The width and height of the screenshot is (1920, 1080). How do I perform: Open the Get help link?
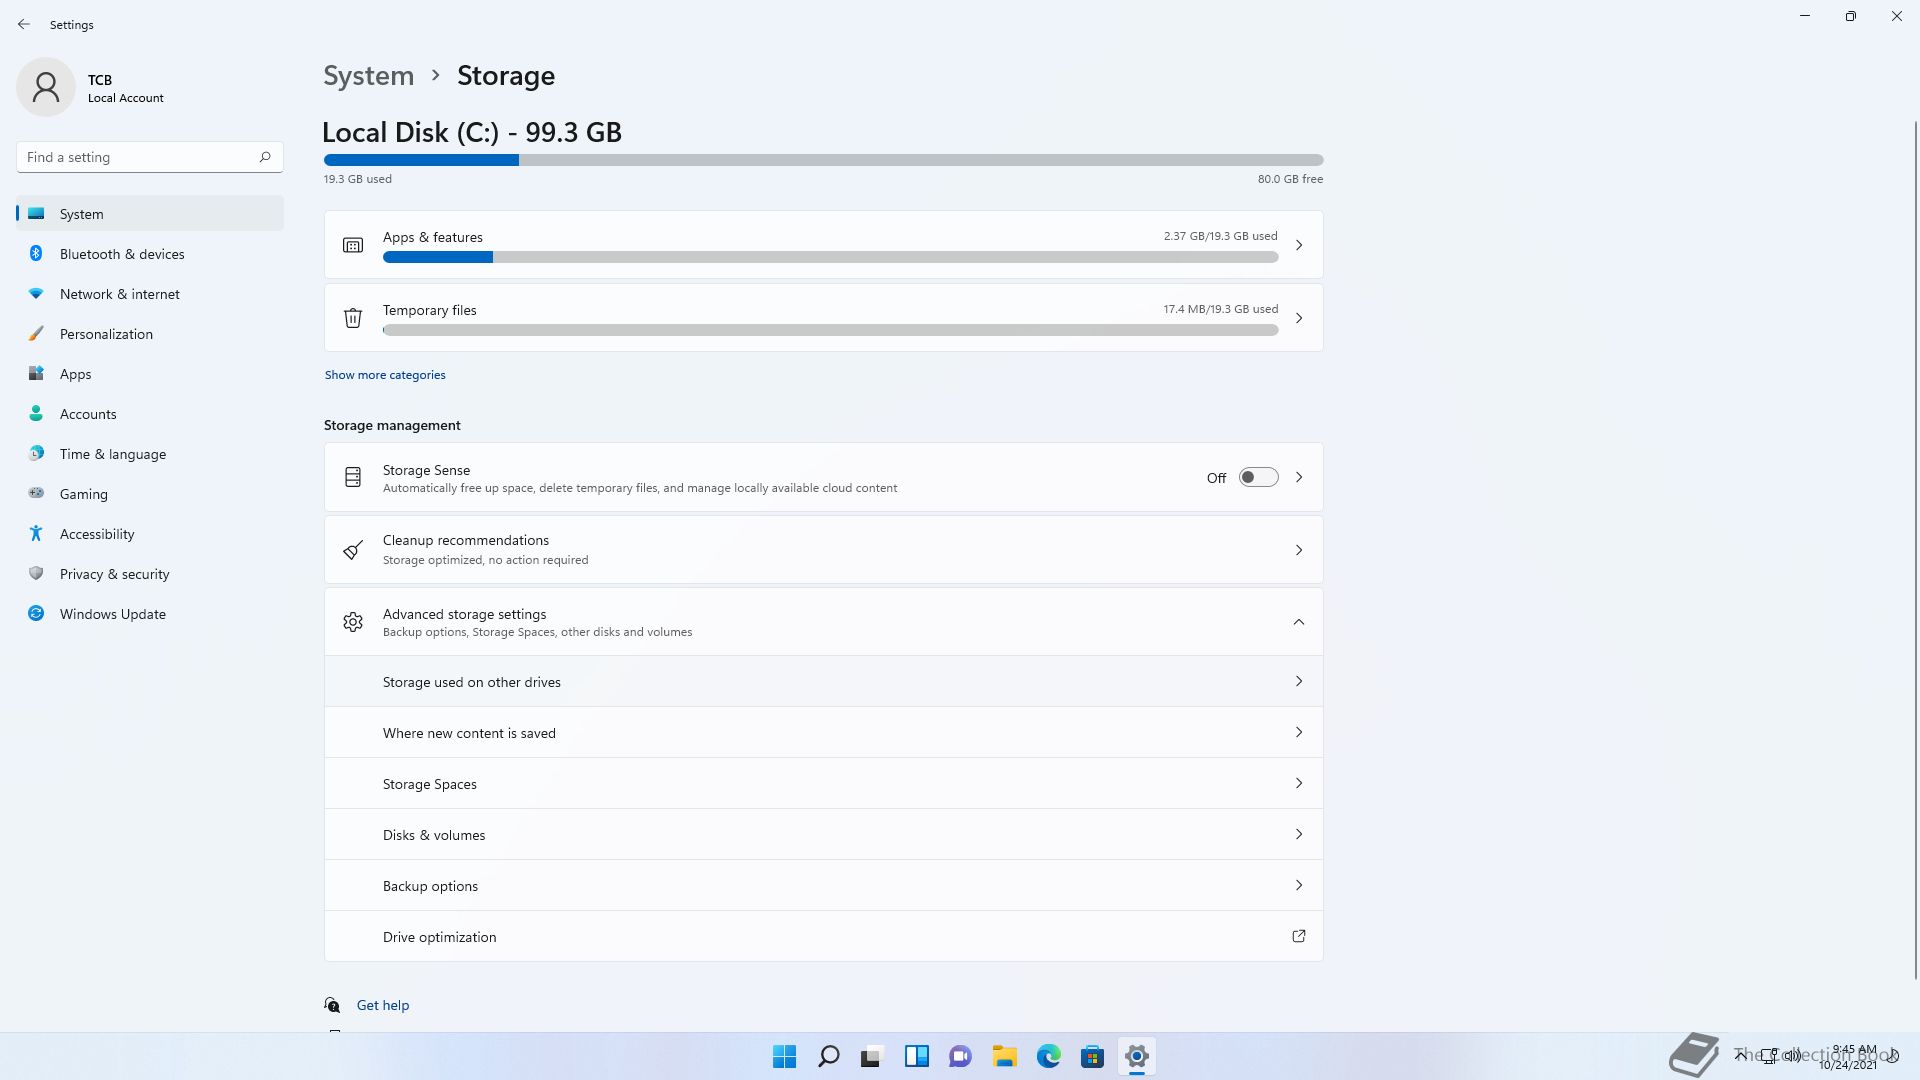coord(383,1005)
